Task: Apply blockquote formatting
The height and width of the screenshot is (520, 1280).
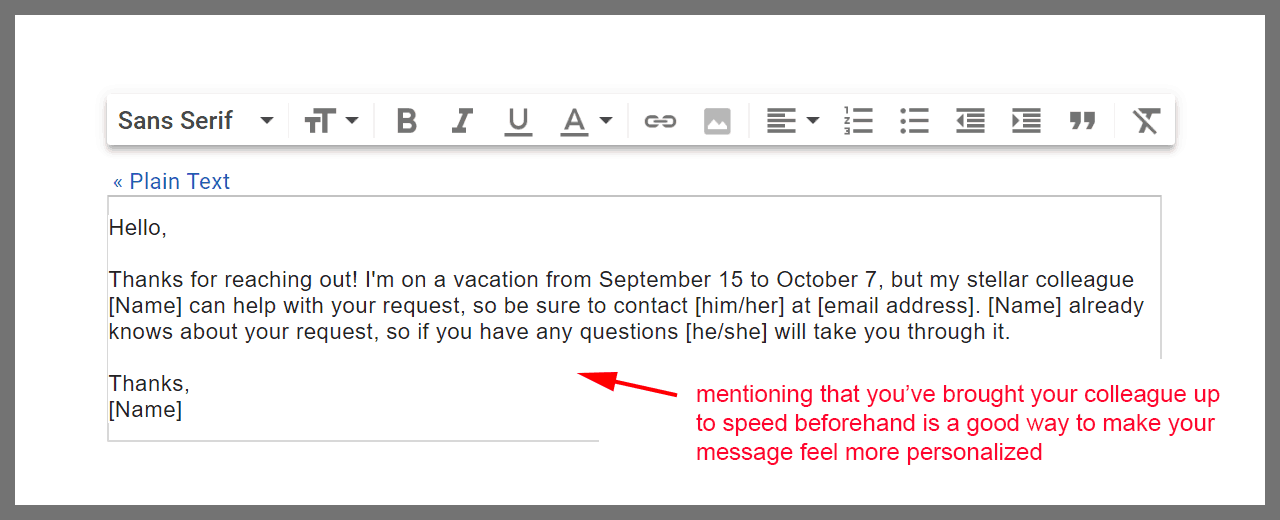Action: click(1082, 121)
